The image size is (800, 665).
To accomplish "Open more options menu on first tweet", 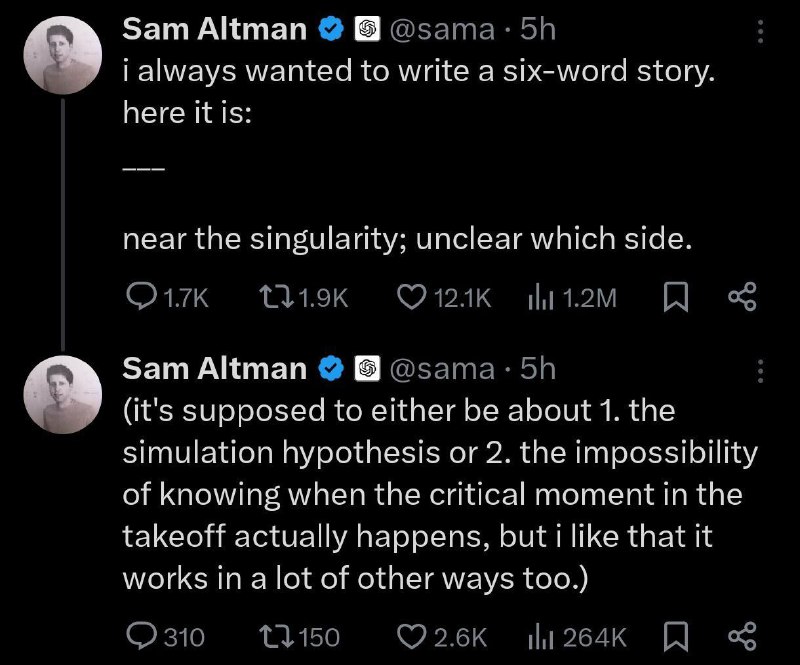I will (760, 32).
